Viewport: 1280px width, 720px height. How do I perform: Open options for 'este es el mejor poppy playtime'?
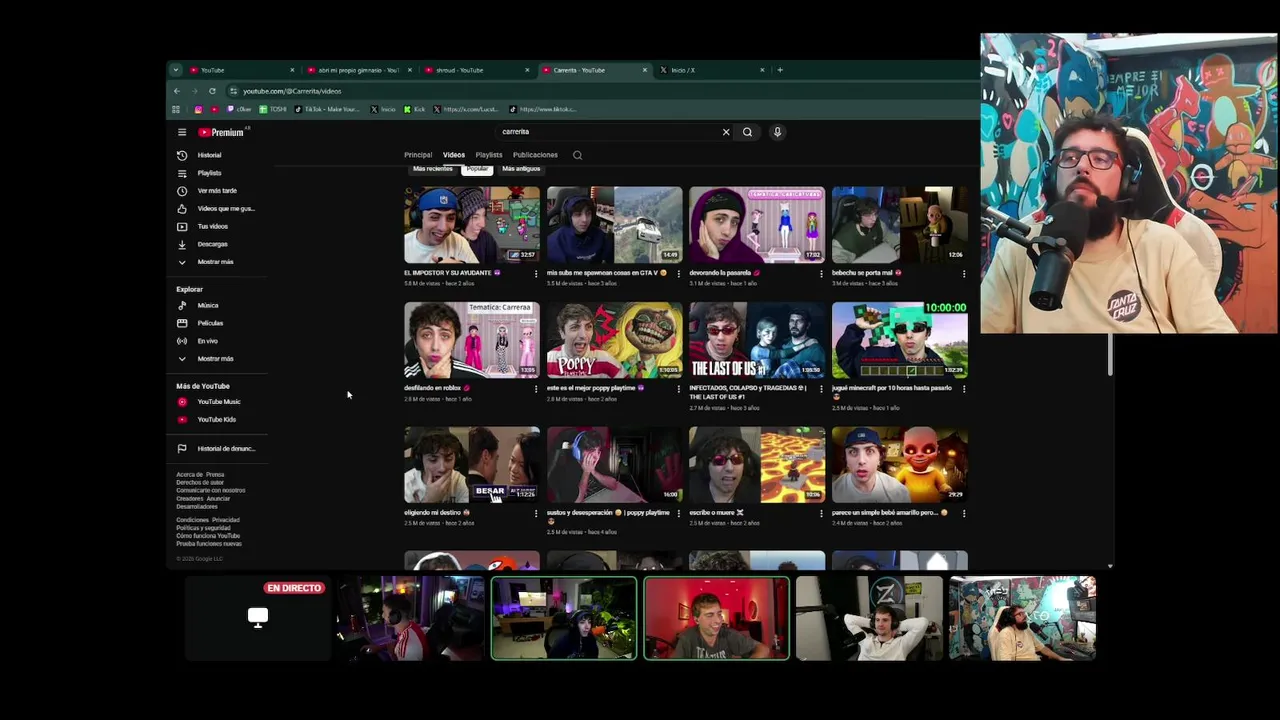click(679, 388)
